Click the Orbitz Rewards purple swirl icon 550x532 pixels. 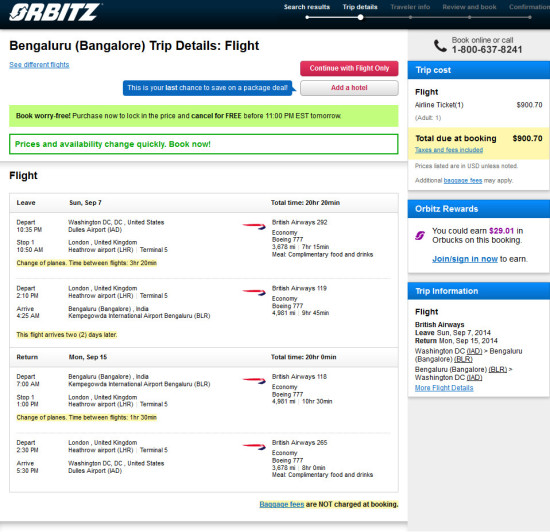(420, 235)
